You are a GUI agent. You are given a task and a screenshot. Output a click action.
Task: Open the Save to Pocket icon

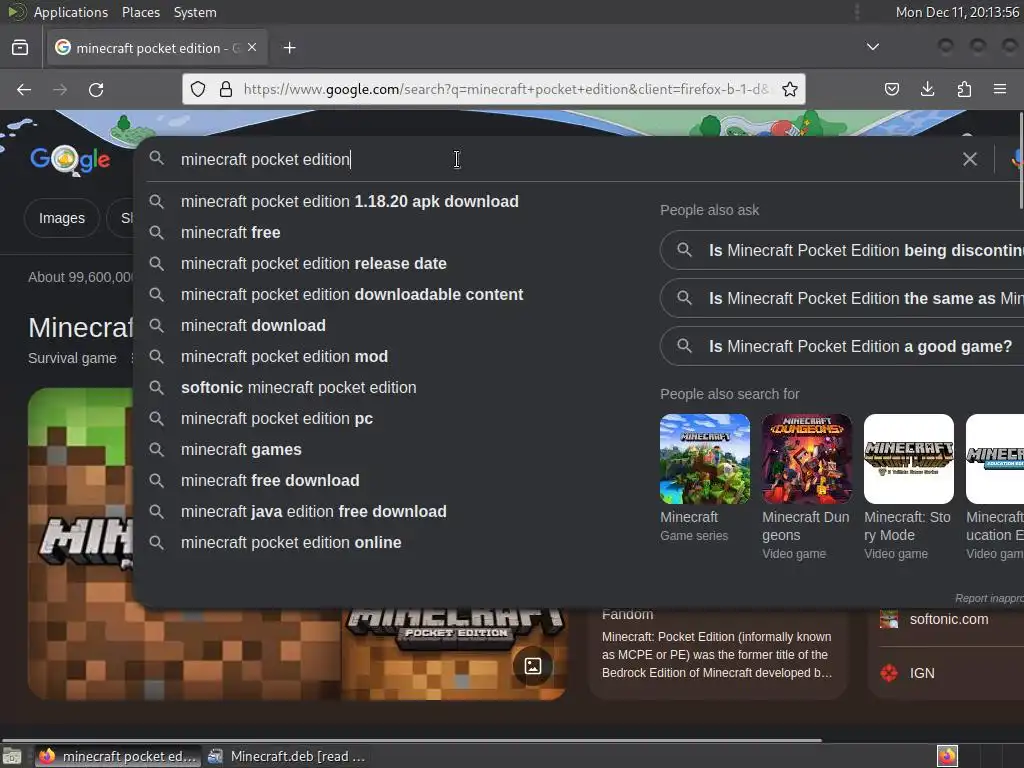click(892, 89)
